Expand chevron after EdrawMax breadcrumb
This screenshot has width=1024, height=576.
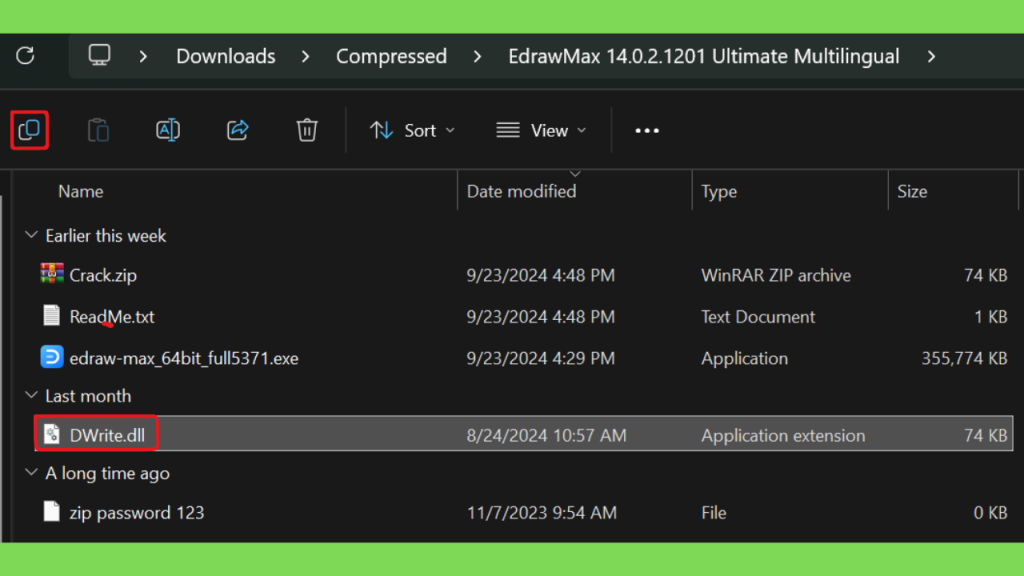point(931,56)
